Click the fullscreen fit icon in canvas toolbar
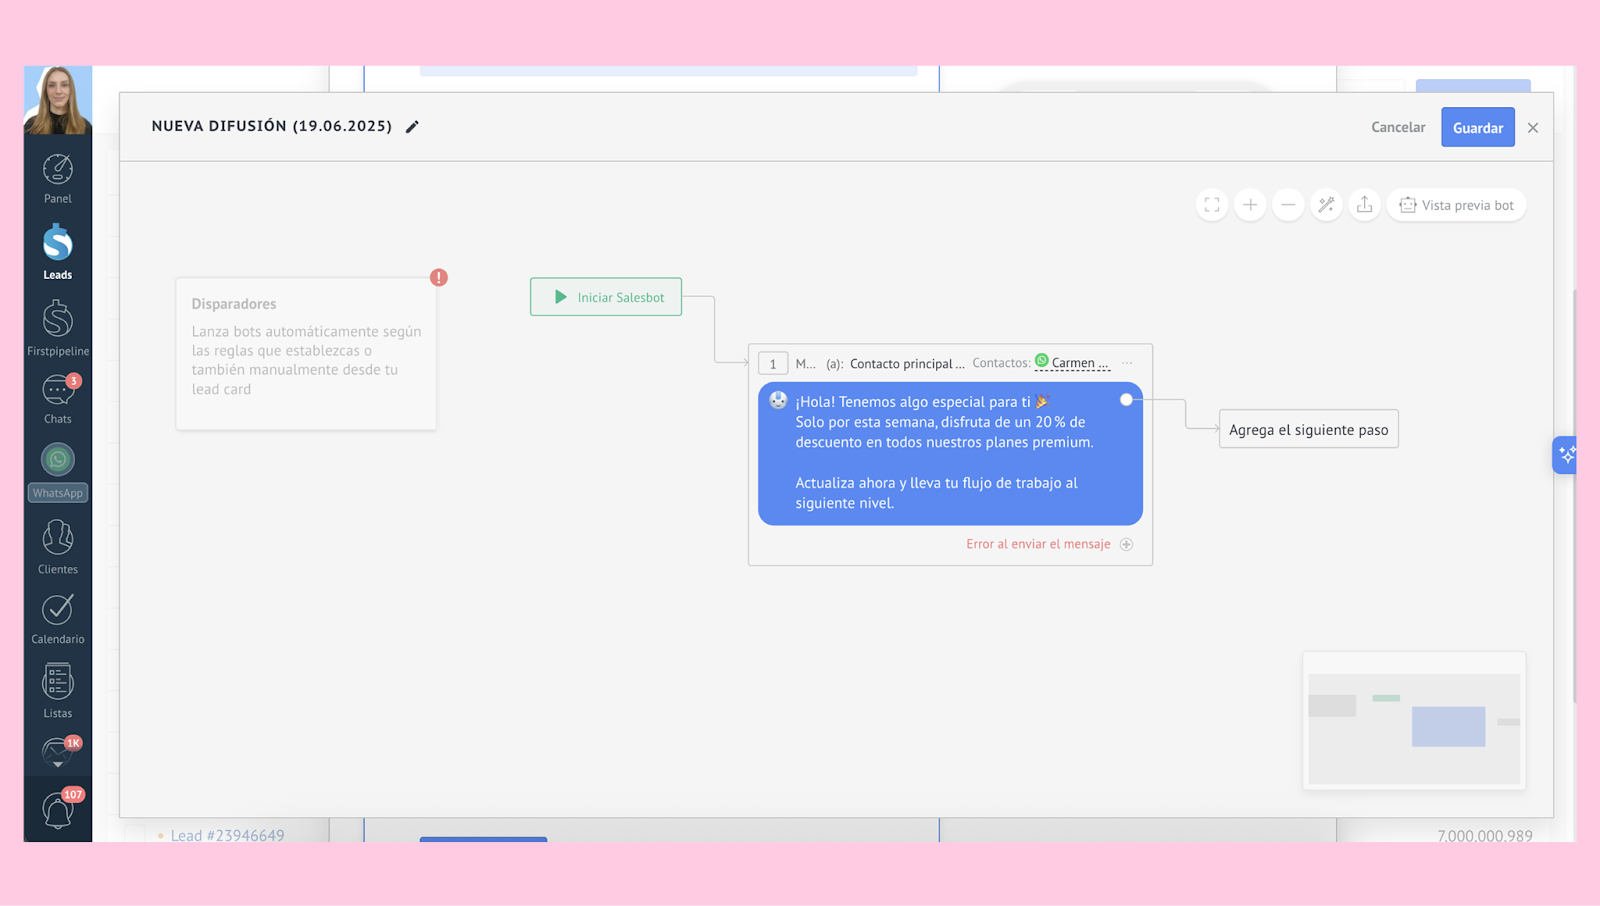Screen dimensions: 1600x906 (1211, 205)
